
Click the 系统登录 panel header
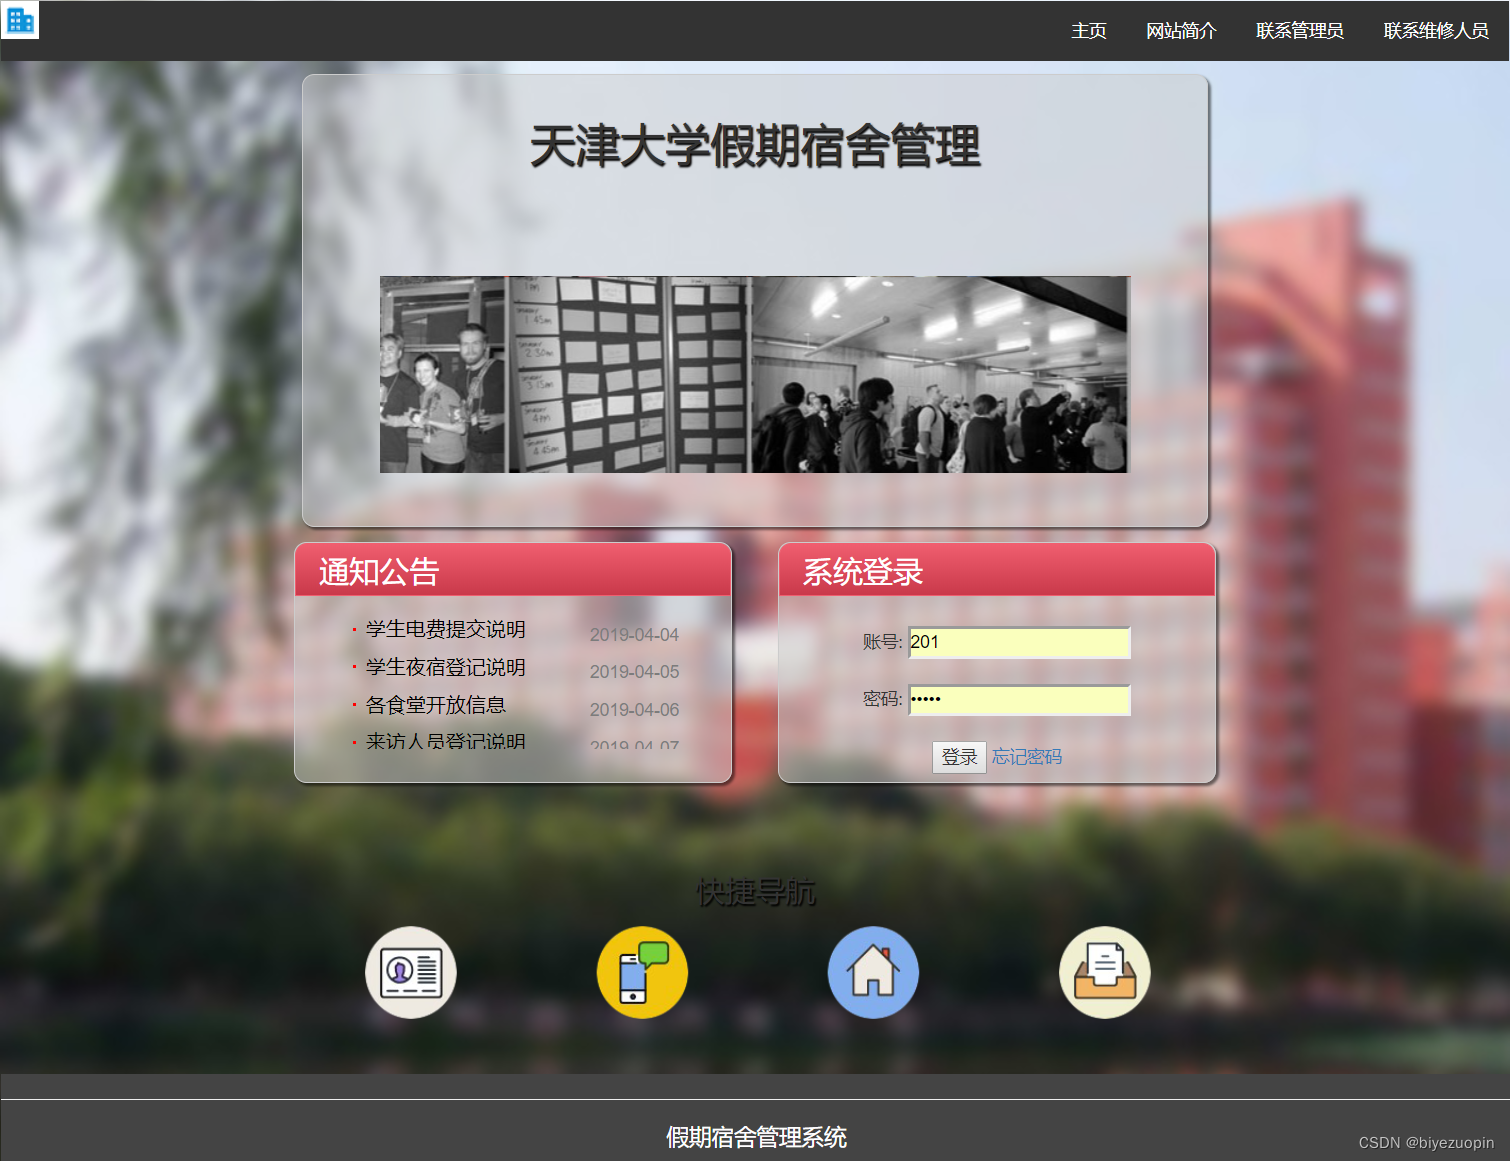point(997,570)
